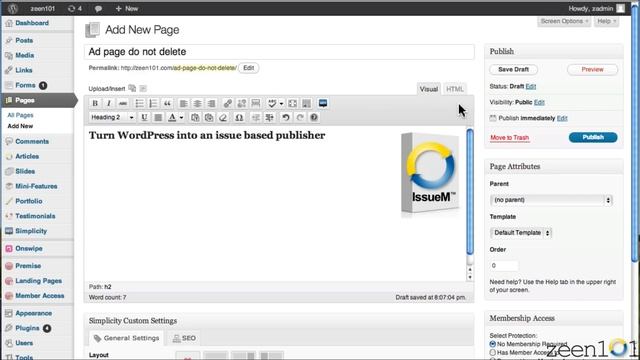This screenshot has height=360, width=640.
Task: Redo the last edit
Action: (x=300, y=118)
